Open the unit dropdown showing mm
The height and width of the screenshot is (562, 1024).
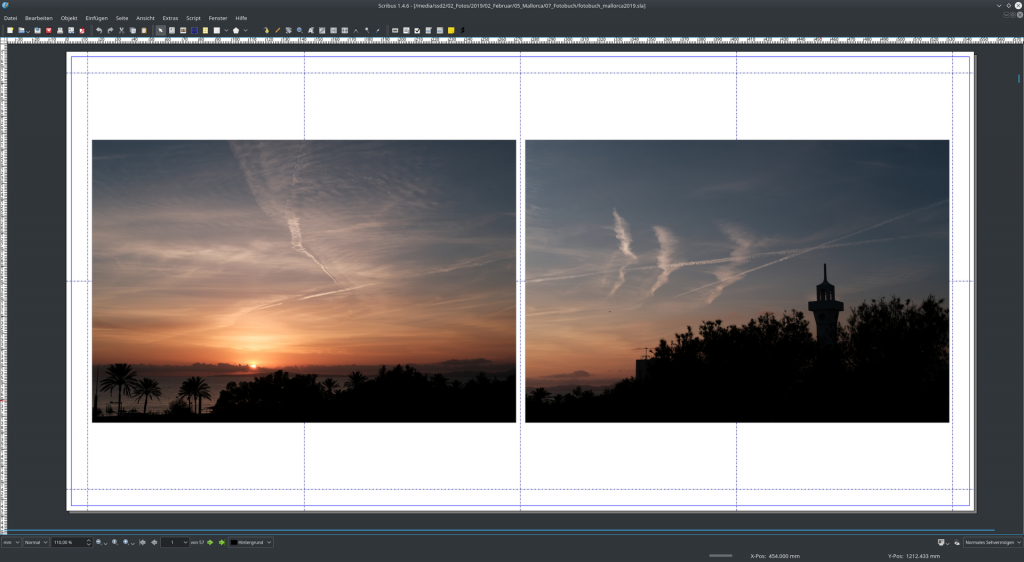click(11, 542)
